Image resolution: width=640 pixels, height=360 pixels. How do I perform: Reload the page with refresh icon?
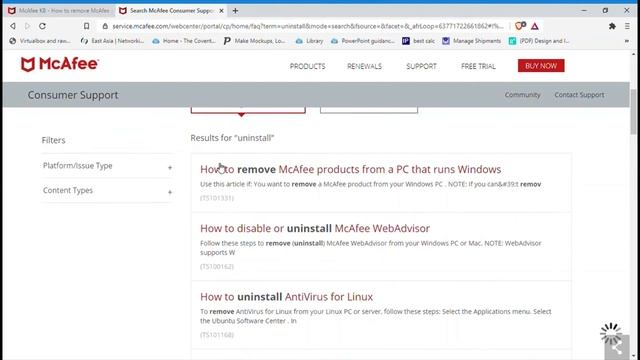coord(42,26)
